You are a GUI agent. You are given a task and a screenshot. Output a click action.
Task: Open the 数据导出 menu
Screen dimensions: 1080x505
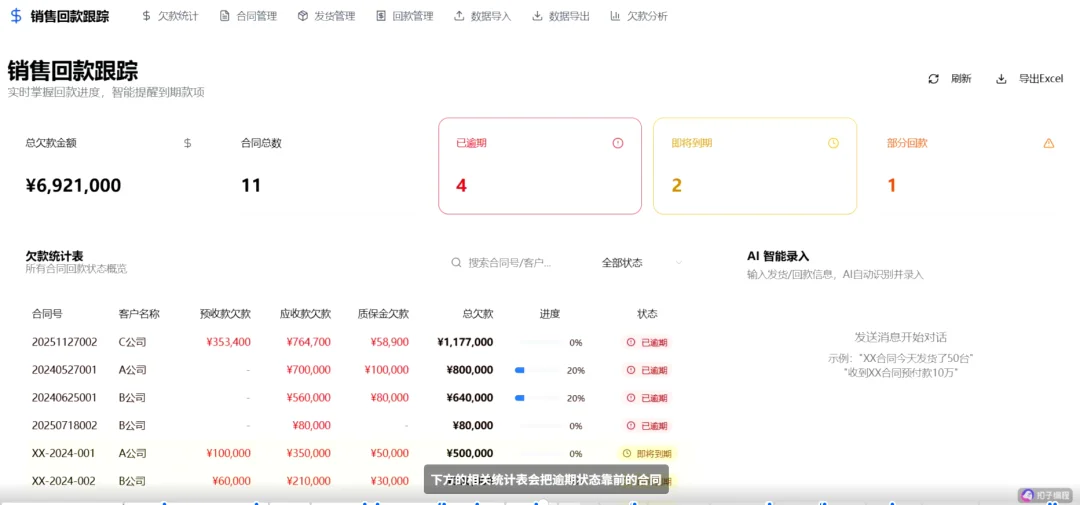click(561, 16)
